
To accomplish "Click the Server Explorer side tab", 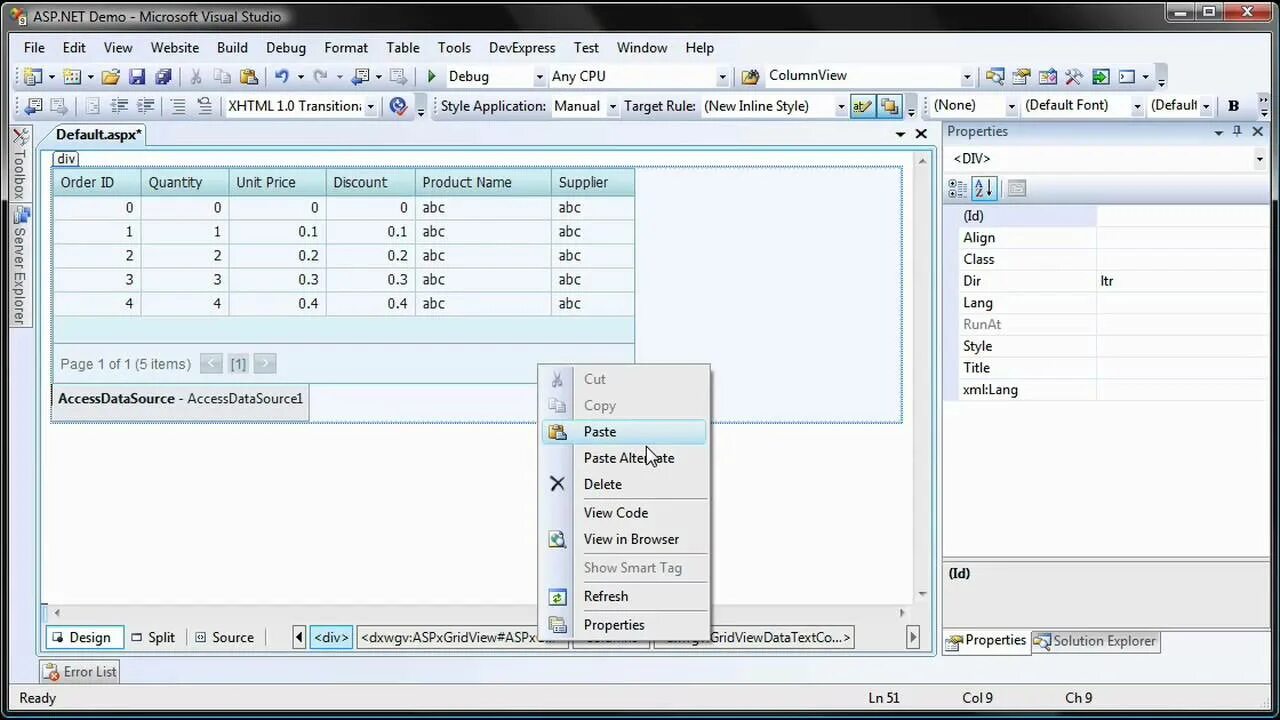I will 20,265.
